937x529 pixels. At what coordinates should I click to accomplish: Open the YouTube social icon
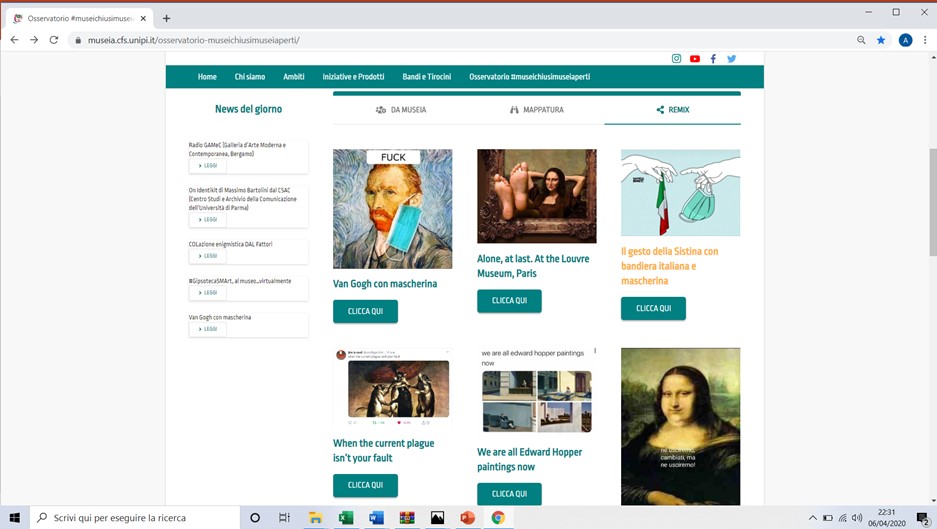click(x=695, y=59)
